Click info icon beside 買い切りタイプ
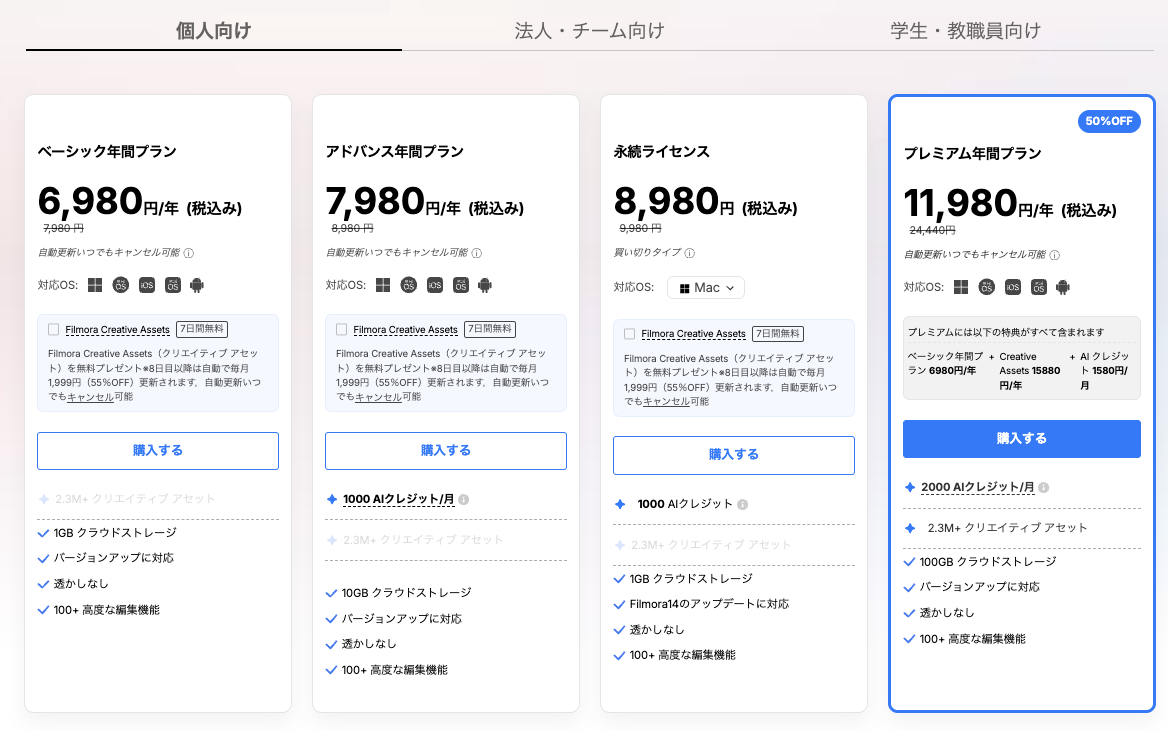This screenshot has width=1168, height=731. pos(690,253)
